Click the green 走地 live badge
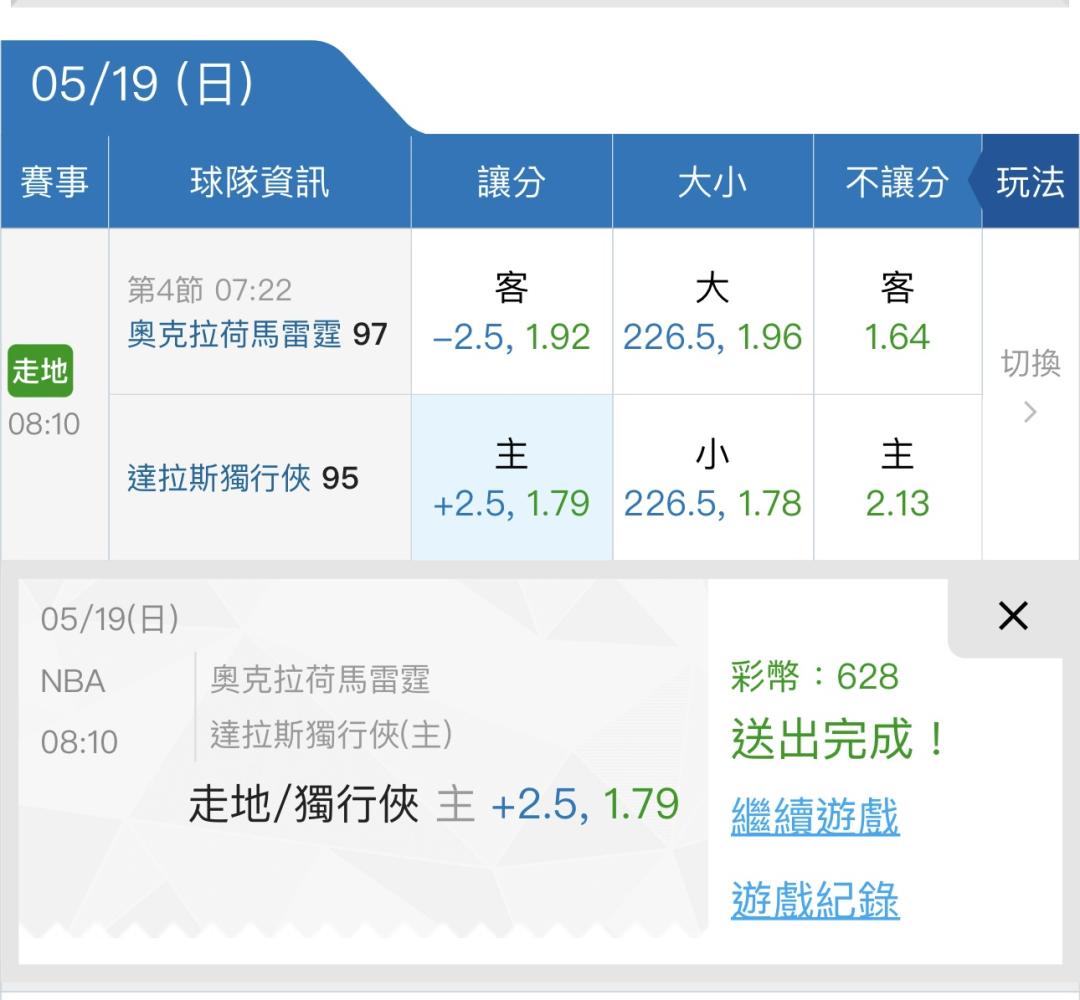 coord(39,371)
